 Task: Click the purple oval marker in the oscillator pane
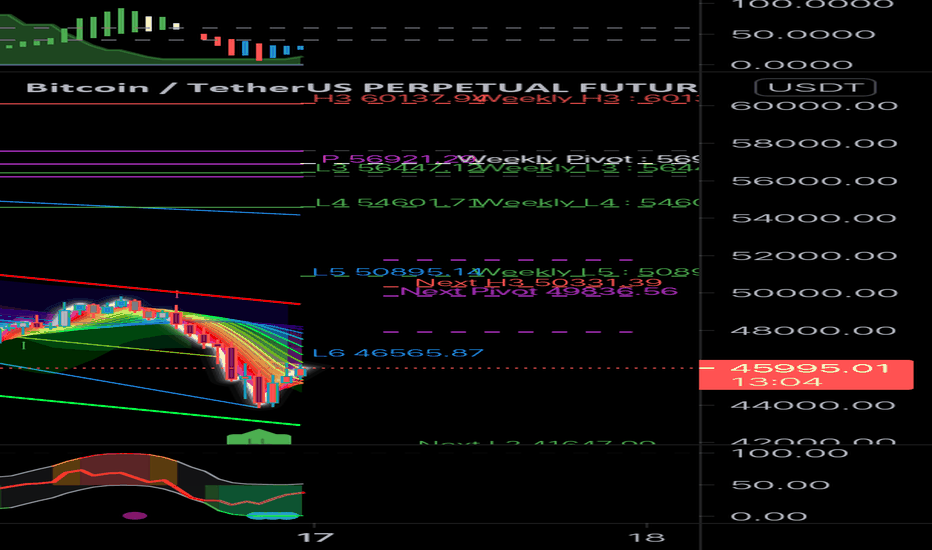tap(134, 516)
